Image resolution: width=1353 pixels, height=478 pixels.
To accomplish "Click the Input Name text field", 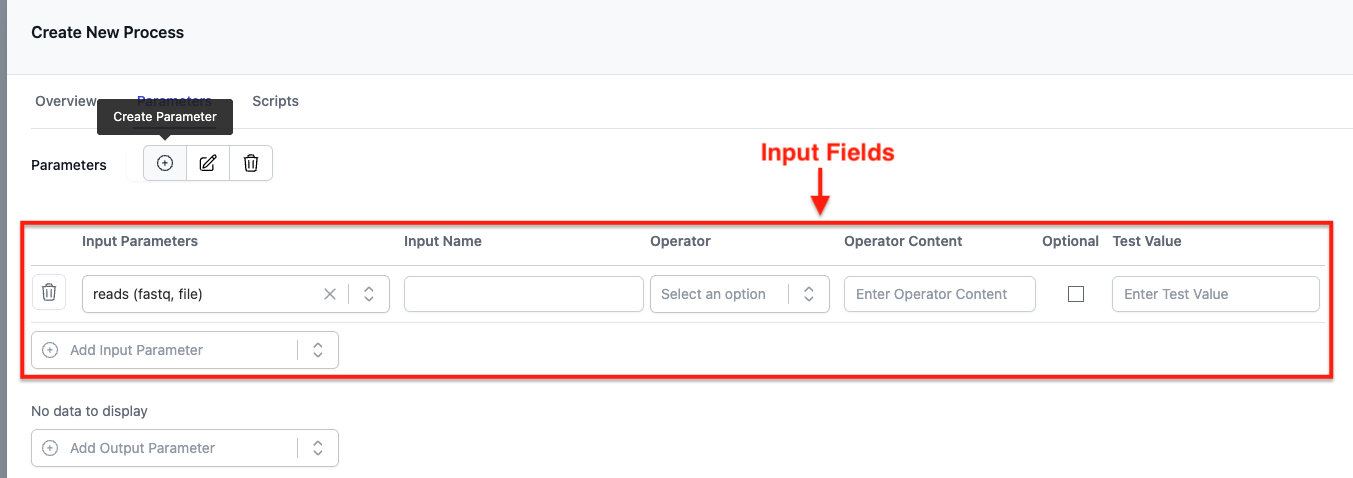I will 523,294.
